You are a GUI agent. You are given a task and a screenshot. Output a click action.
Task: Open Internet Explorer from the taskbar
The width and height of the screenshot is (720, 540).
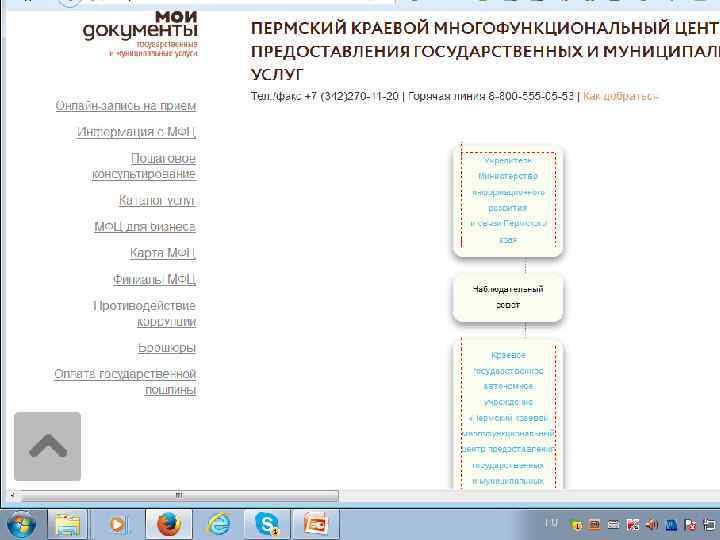coord(218,524)
